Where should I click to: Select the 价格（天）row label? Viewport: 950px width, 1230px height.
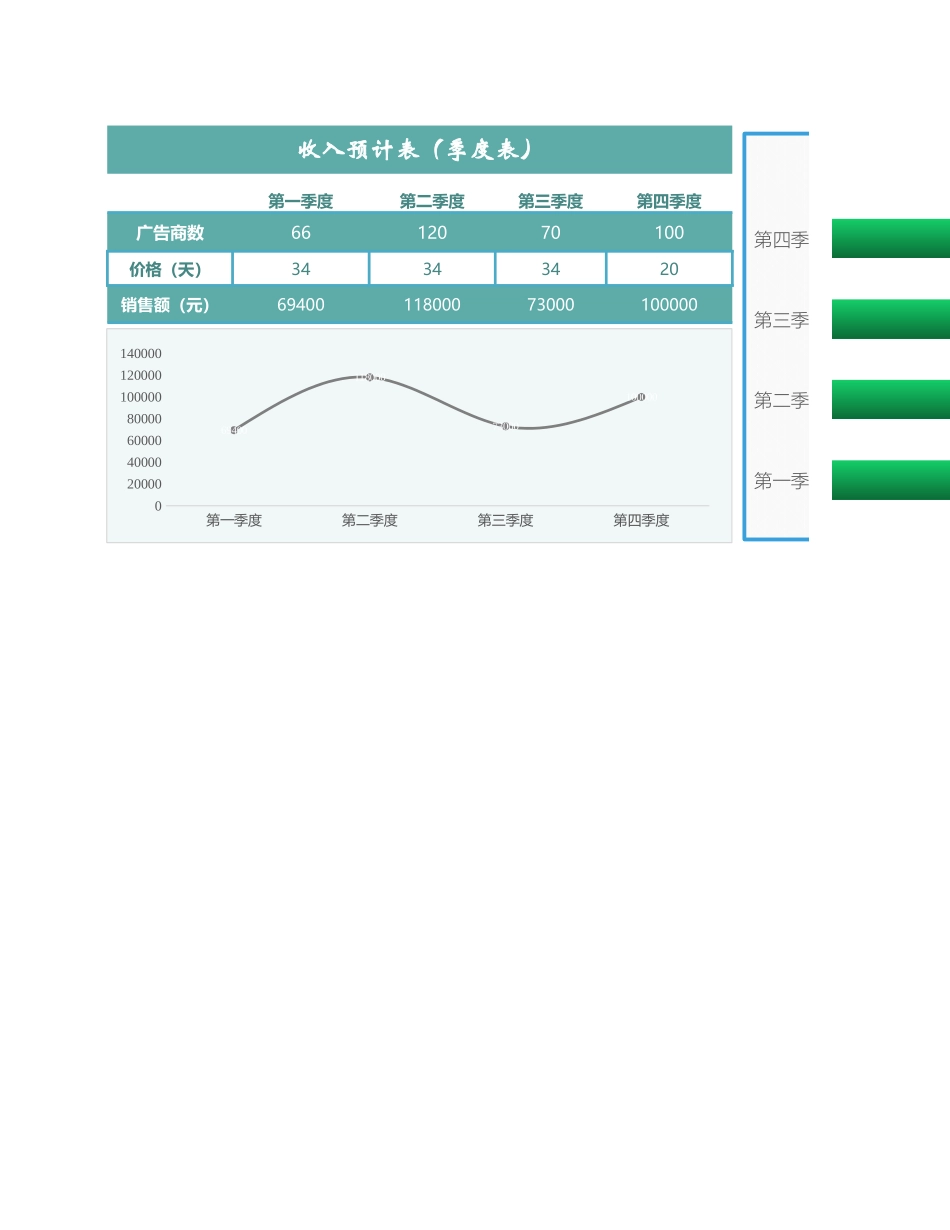coord(168,268)
